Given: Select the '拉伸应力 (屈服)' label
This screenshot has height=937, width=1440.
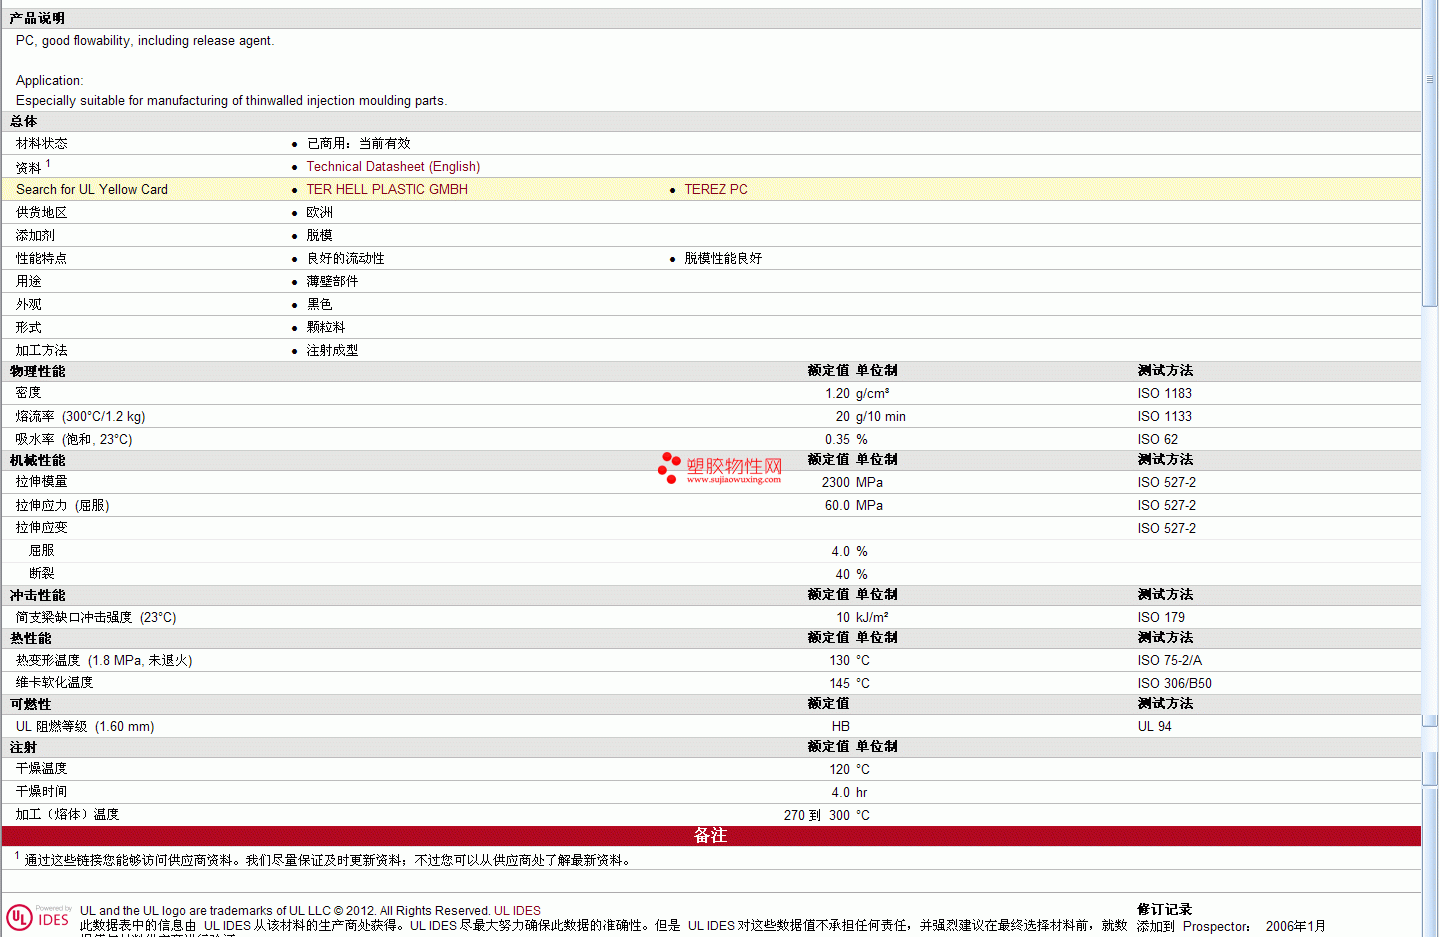Looking at the screenshot, I should 62,506.
